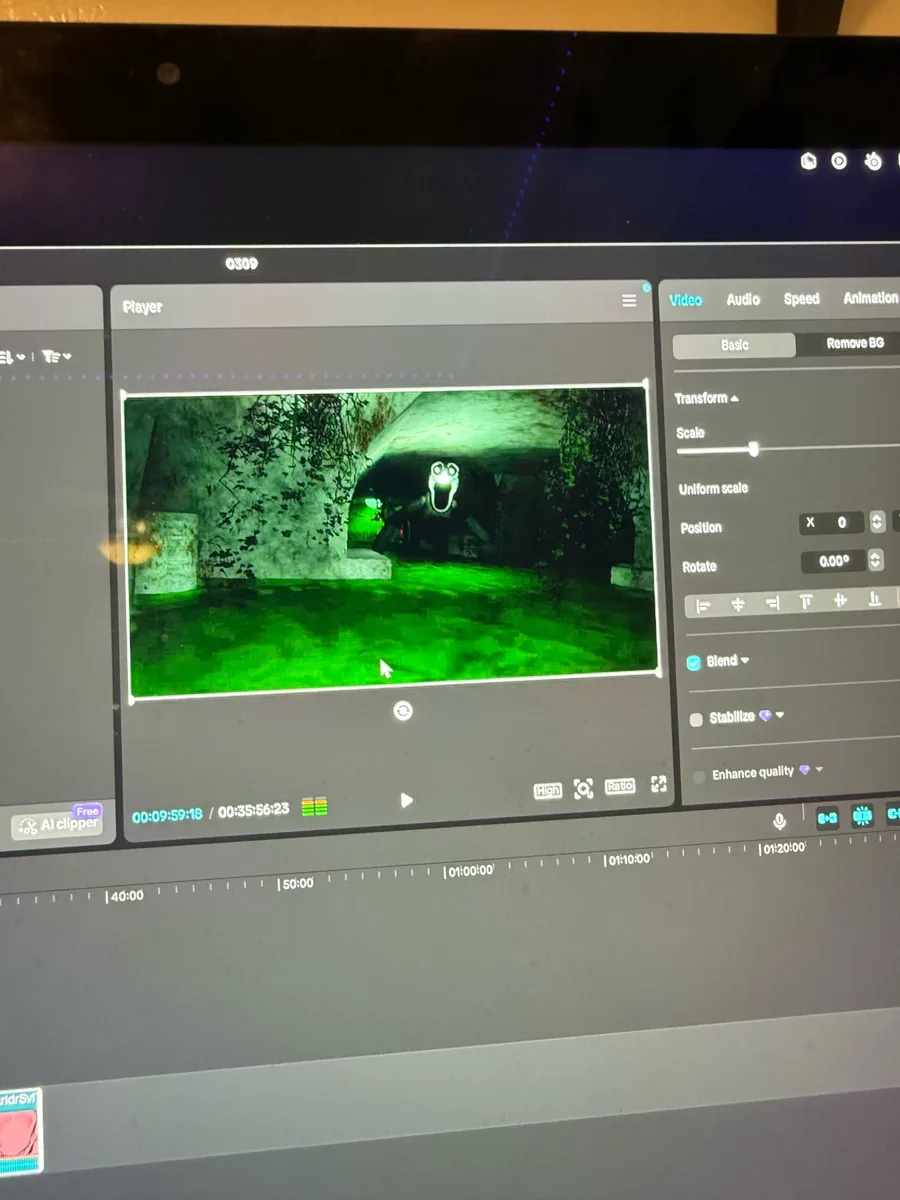Align clip vertical center
900x1200 pixels.
pos(840,600)
